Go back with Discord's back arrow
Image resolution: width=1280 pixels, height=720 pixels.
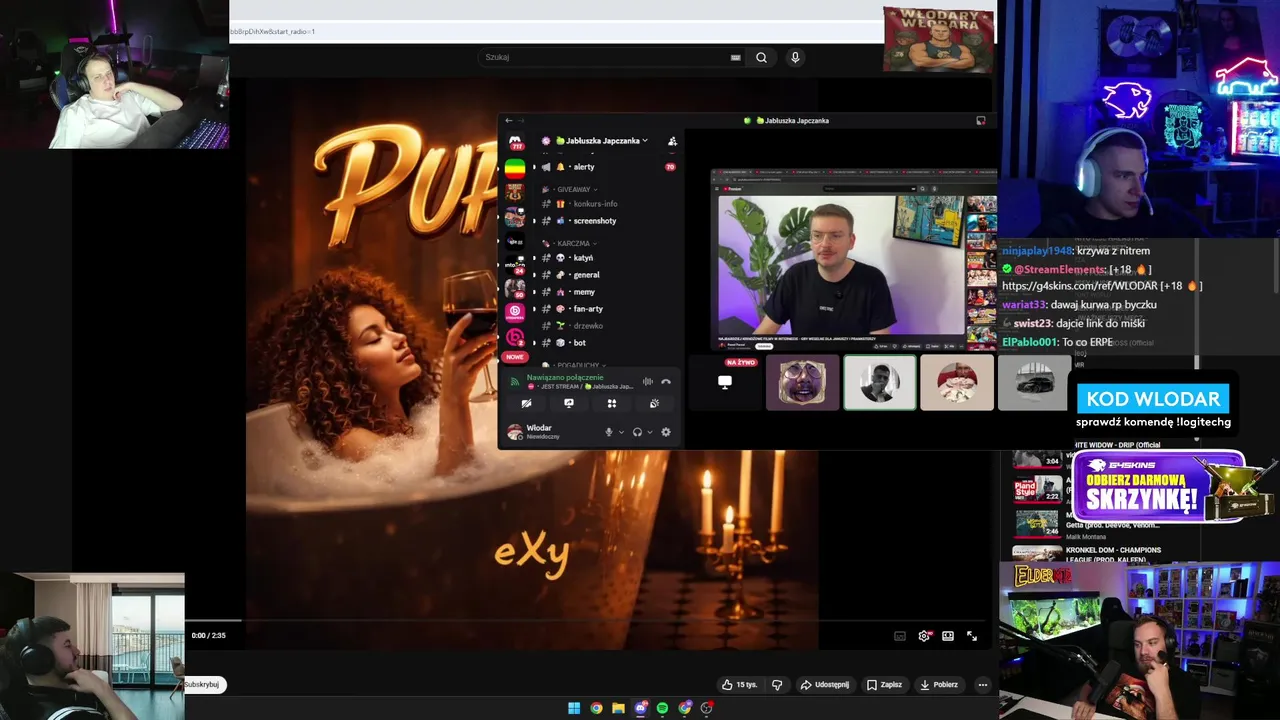[x=508, y=120]
